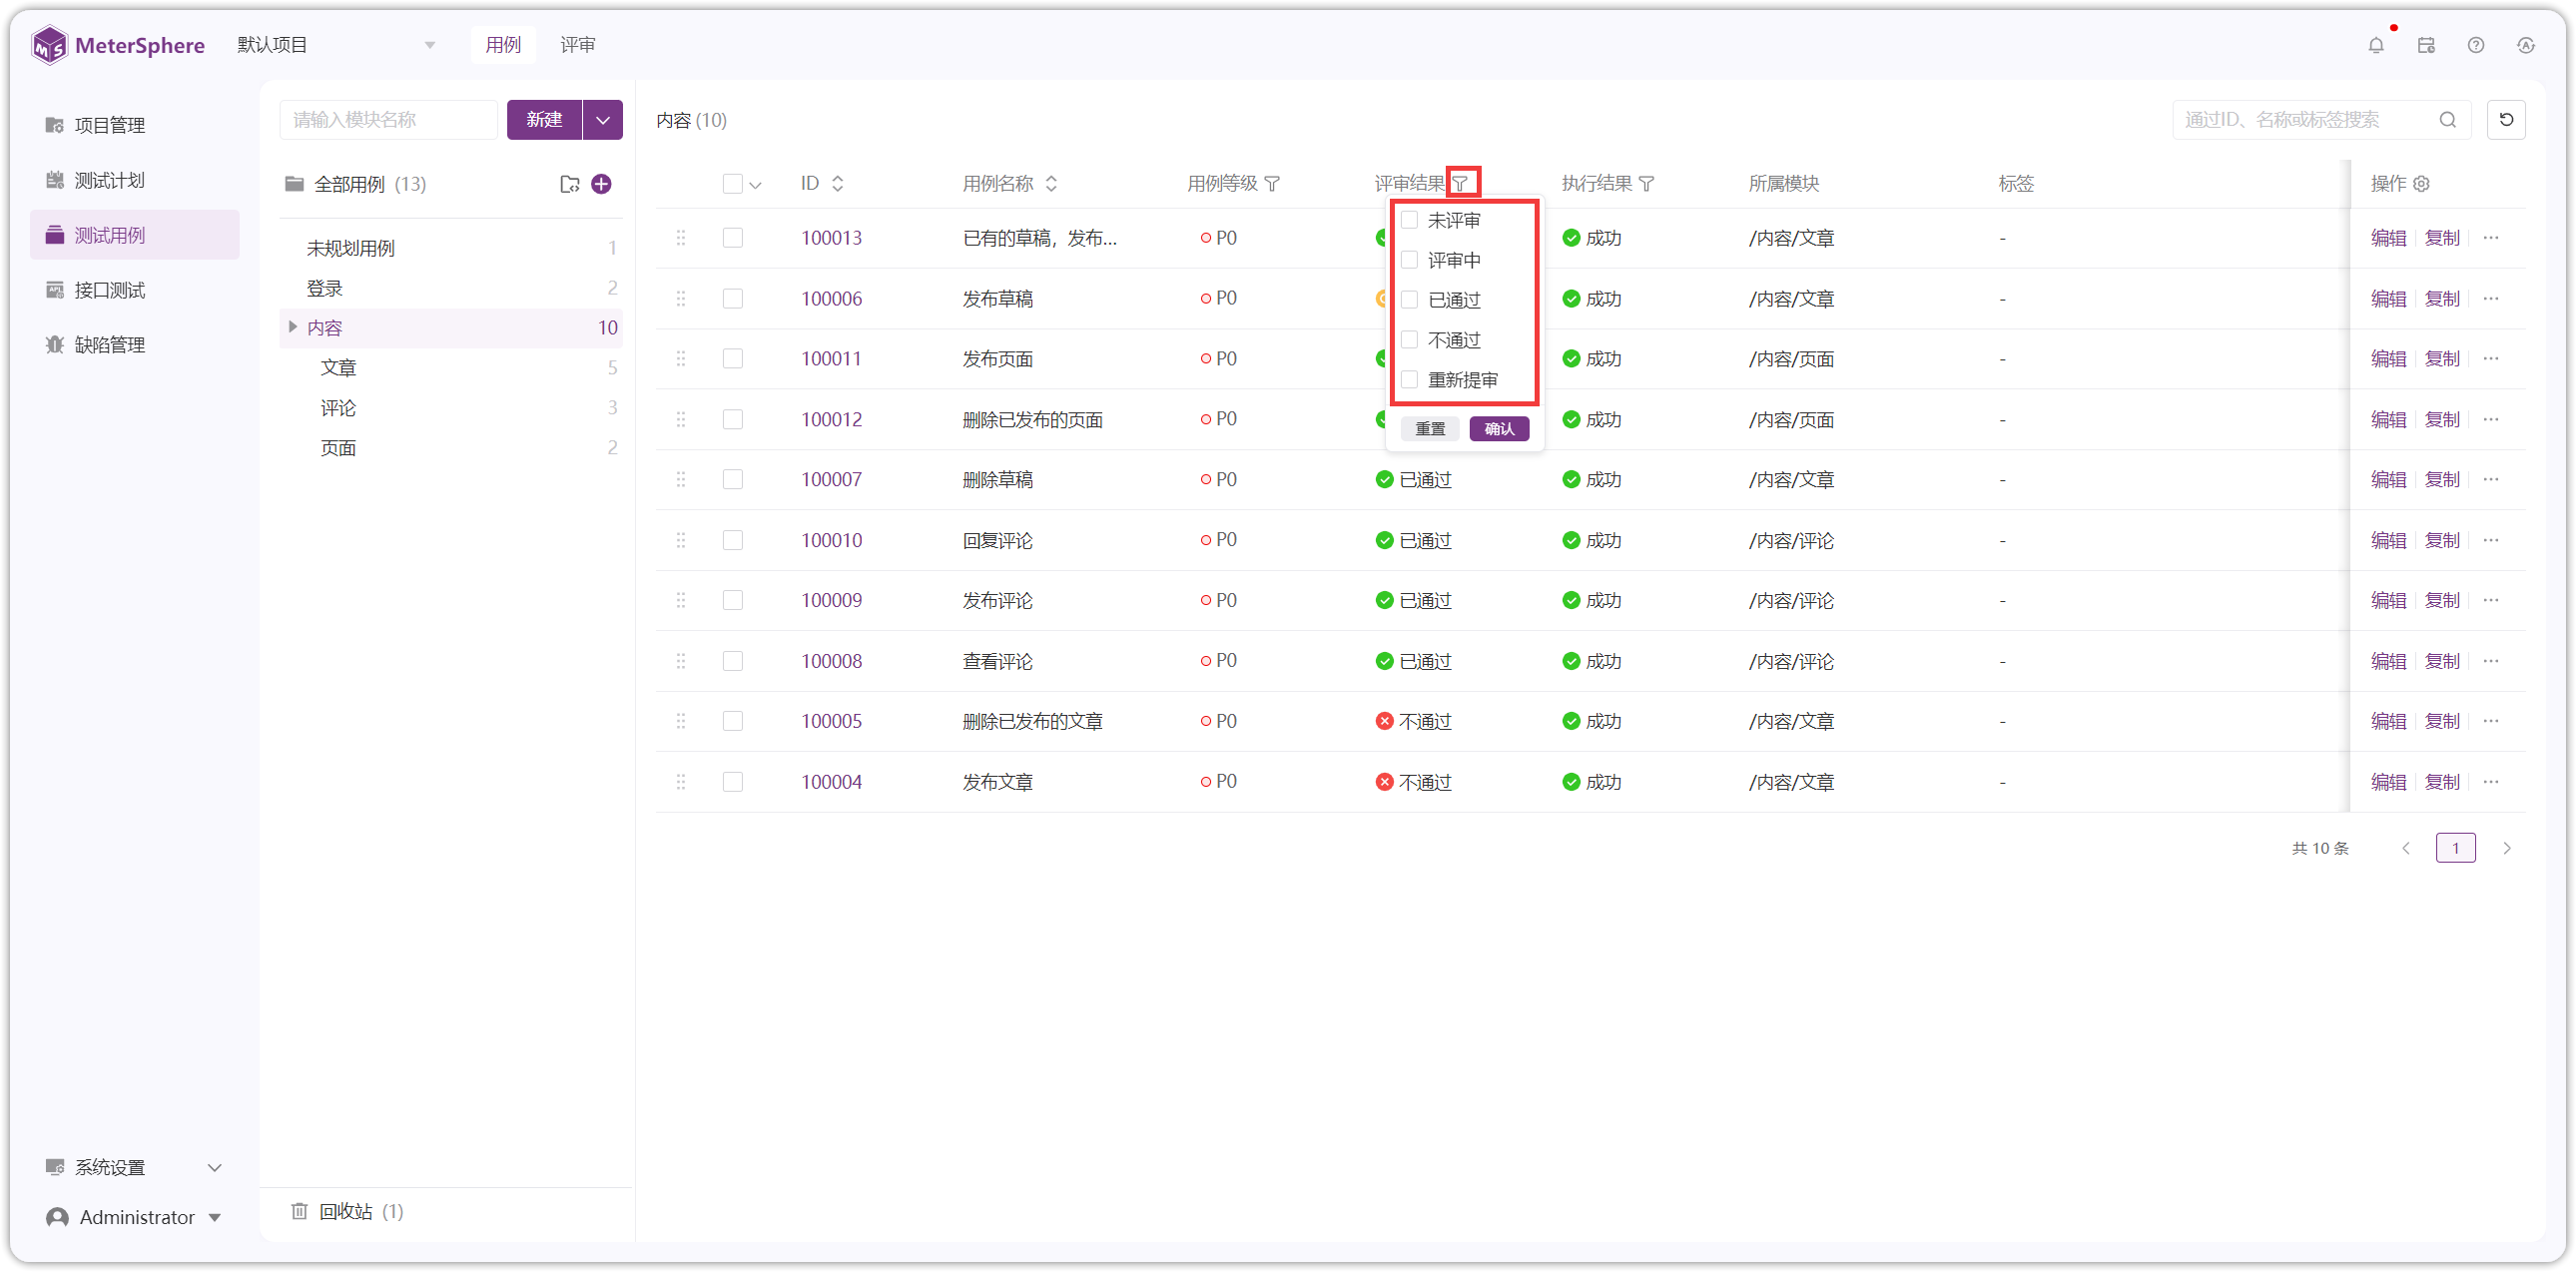Open the select-all dropdown chevron in header
Viewport: 2576px width, 1272px height.
(756, 185)
